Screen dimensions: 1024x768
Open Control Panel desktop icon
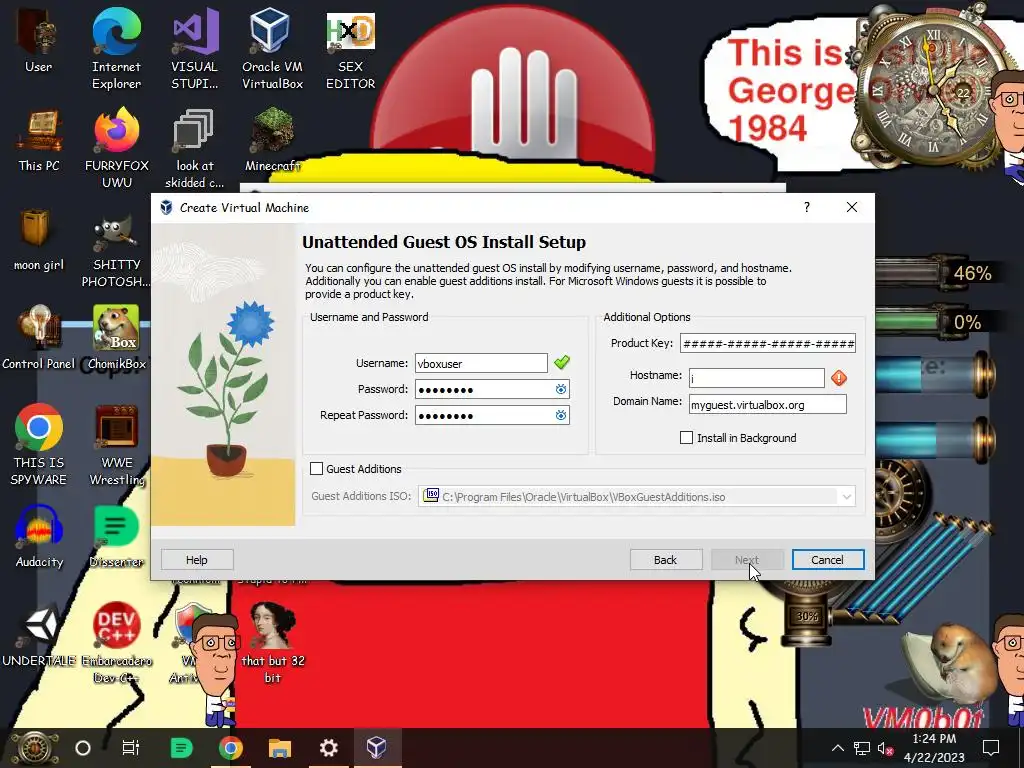click(39, 338)
